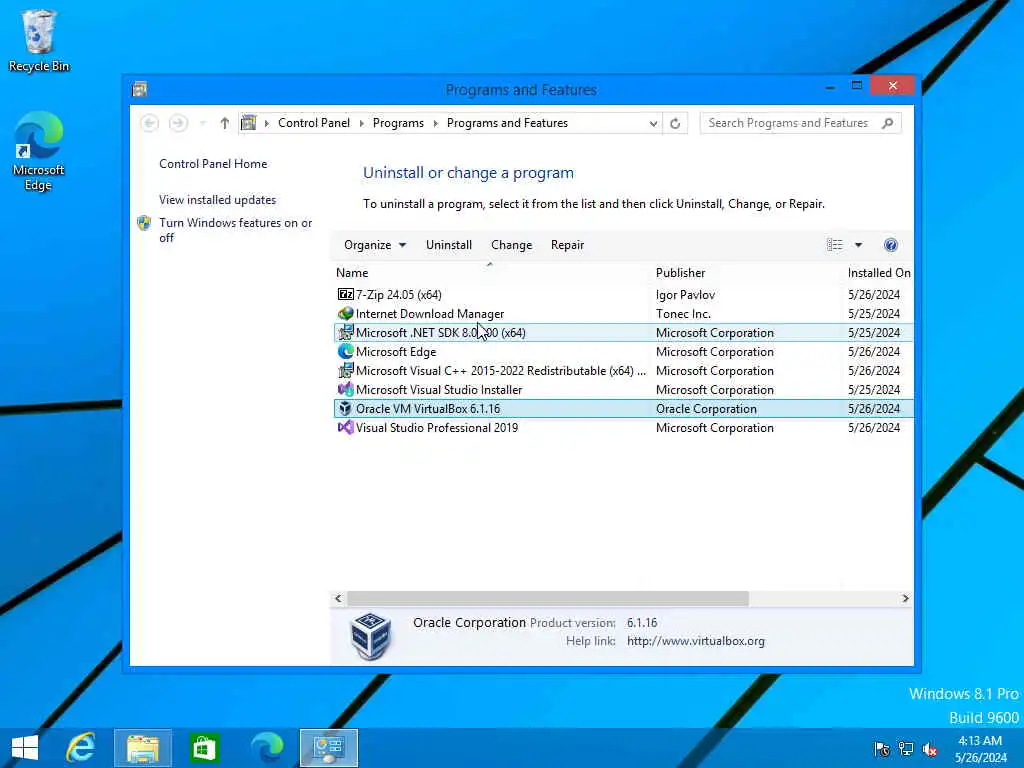Open the help question mark icon
This screenshot has width=1024, height=768.
pyautogui.click(x=890, y=245)
